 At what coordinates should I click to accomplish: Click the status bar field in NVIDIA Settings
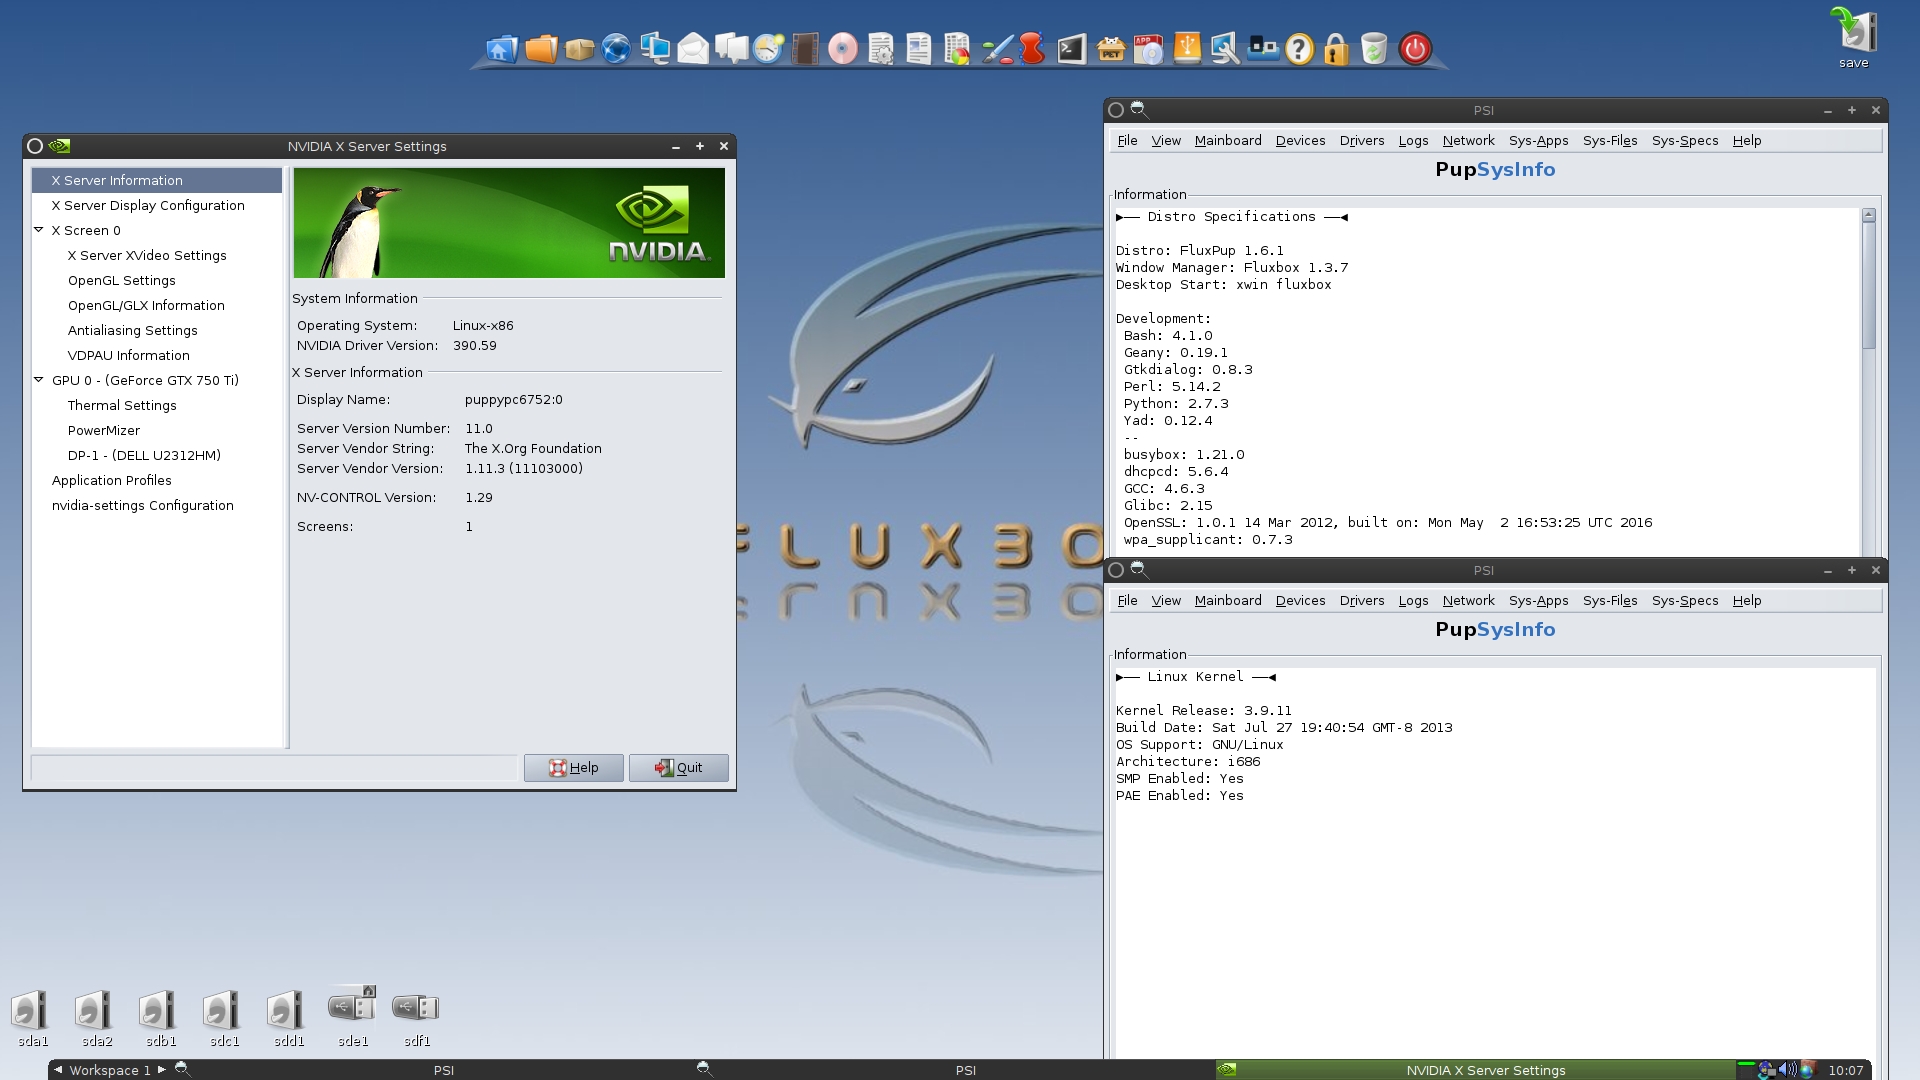pos(274,767)
